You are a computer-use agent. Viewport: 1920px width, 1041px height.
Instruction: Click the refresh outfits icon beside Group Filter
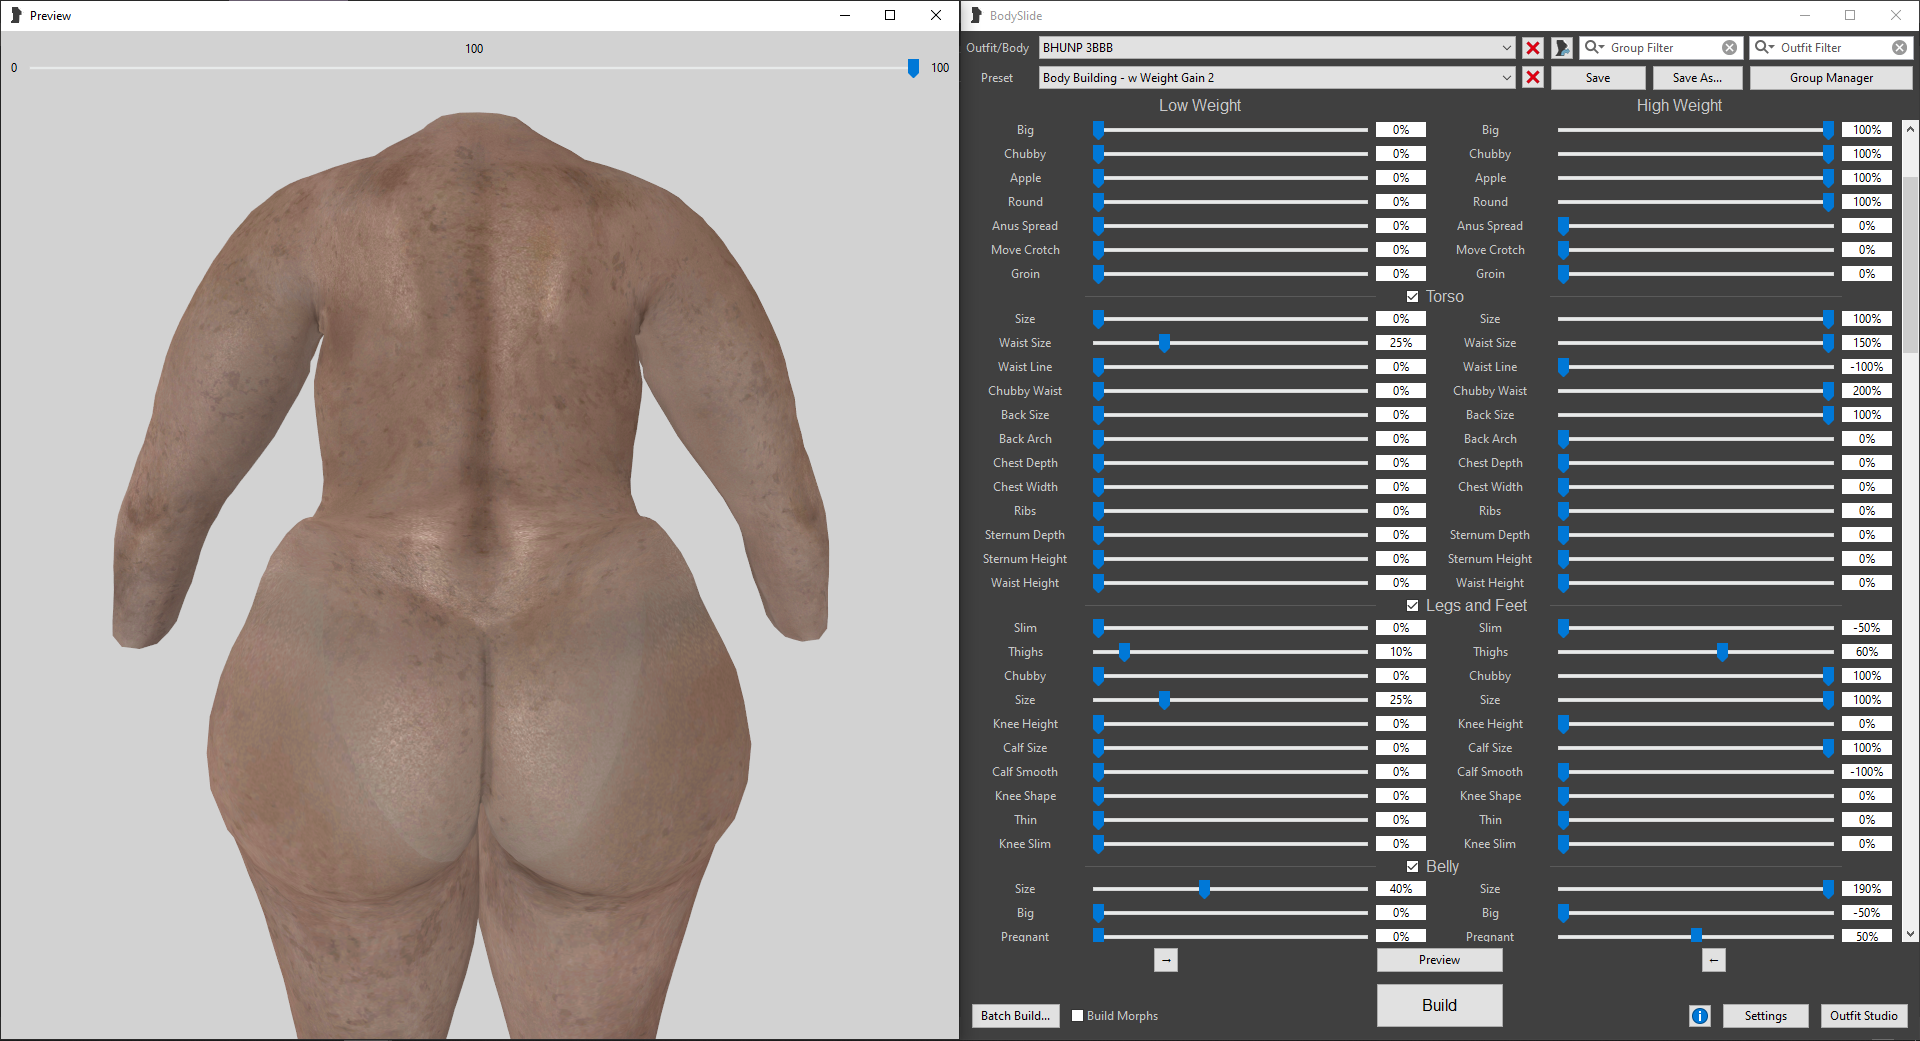(x=1562, y=48)
